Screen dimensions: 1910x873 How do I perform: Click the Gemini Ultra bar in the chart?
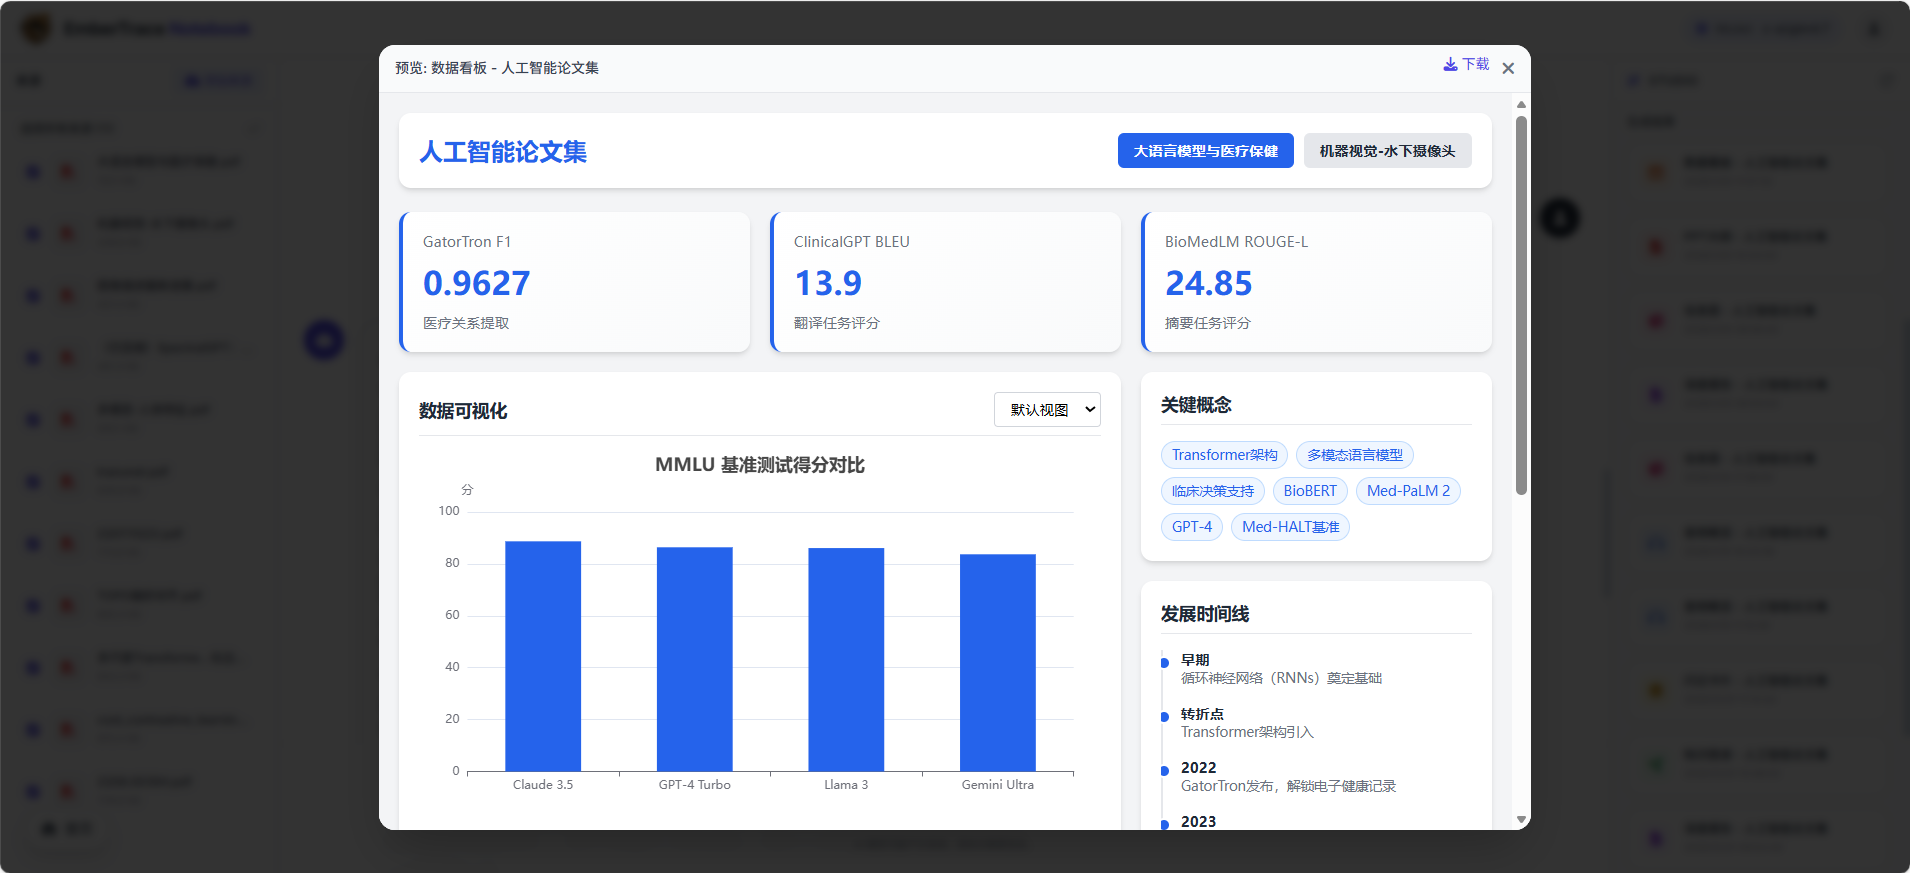998,663
